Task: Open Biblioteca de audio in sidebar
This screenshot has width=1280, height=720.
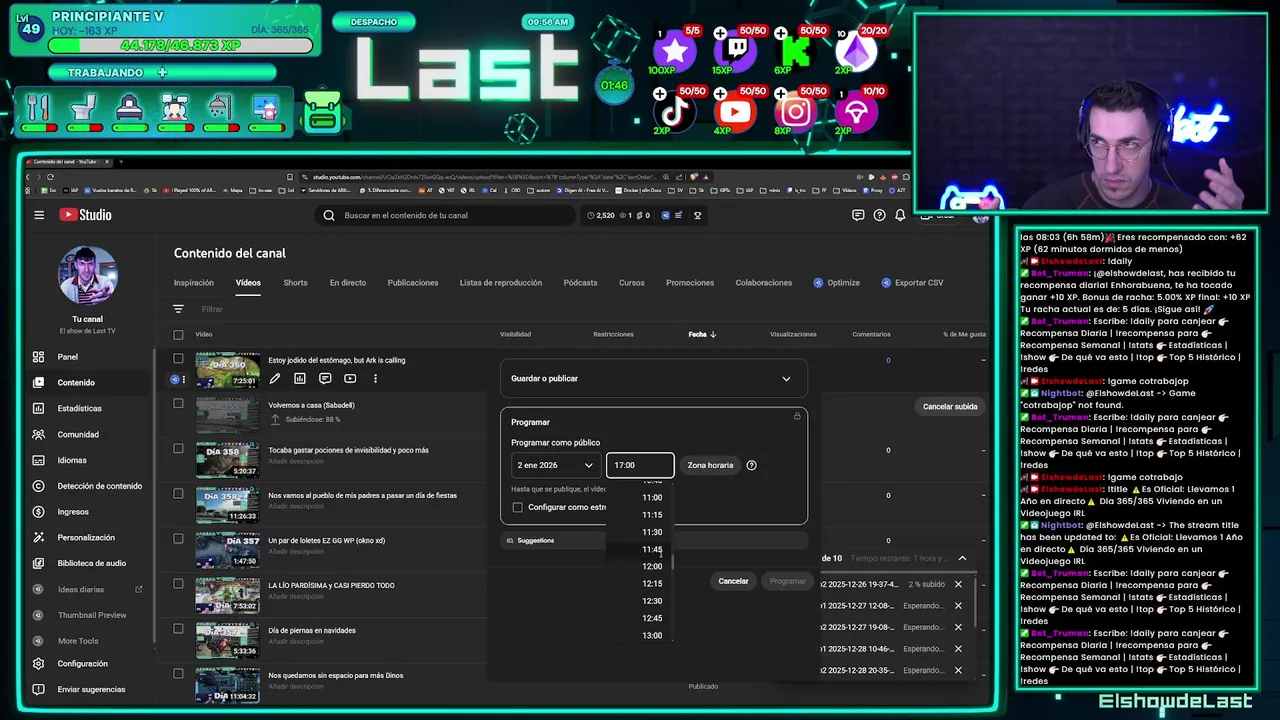Action: (x=90, y=563)
